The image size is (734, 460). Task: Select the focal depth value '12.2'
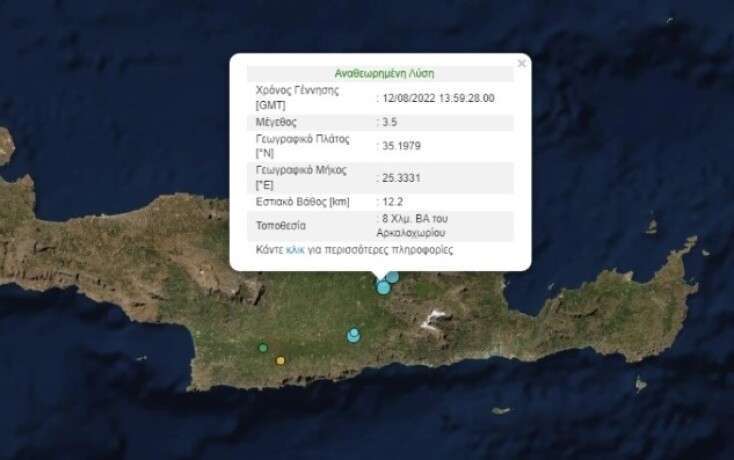point(392,202)
